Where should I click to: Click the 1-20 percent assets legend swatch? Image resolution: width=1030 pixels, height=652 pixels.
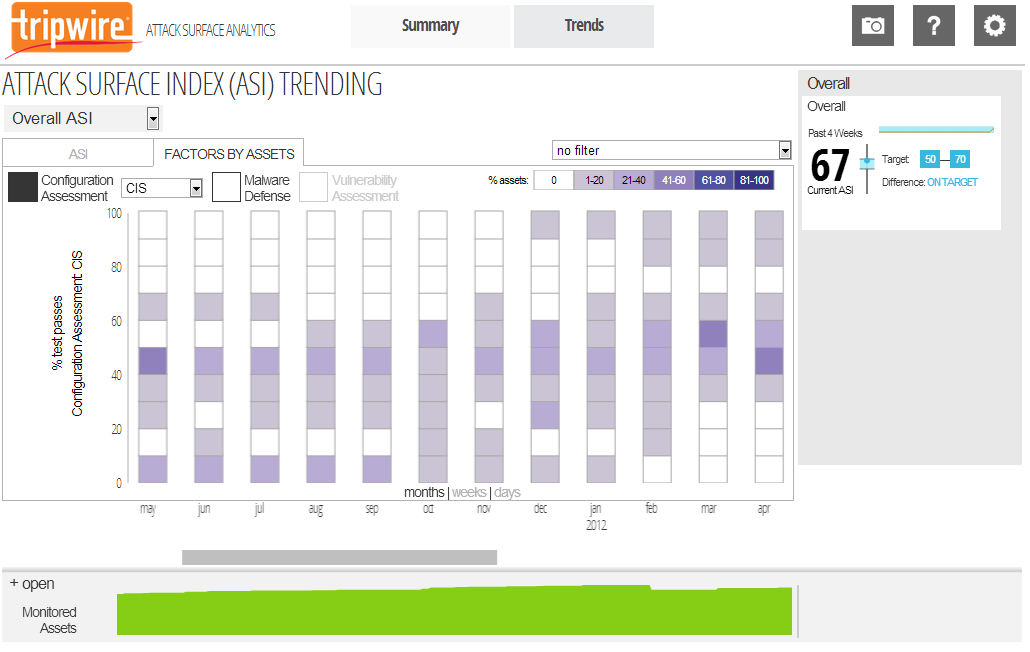pos(594,181)
